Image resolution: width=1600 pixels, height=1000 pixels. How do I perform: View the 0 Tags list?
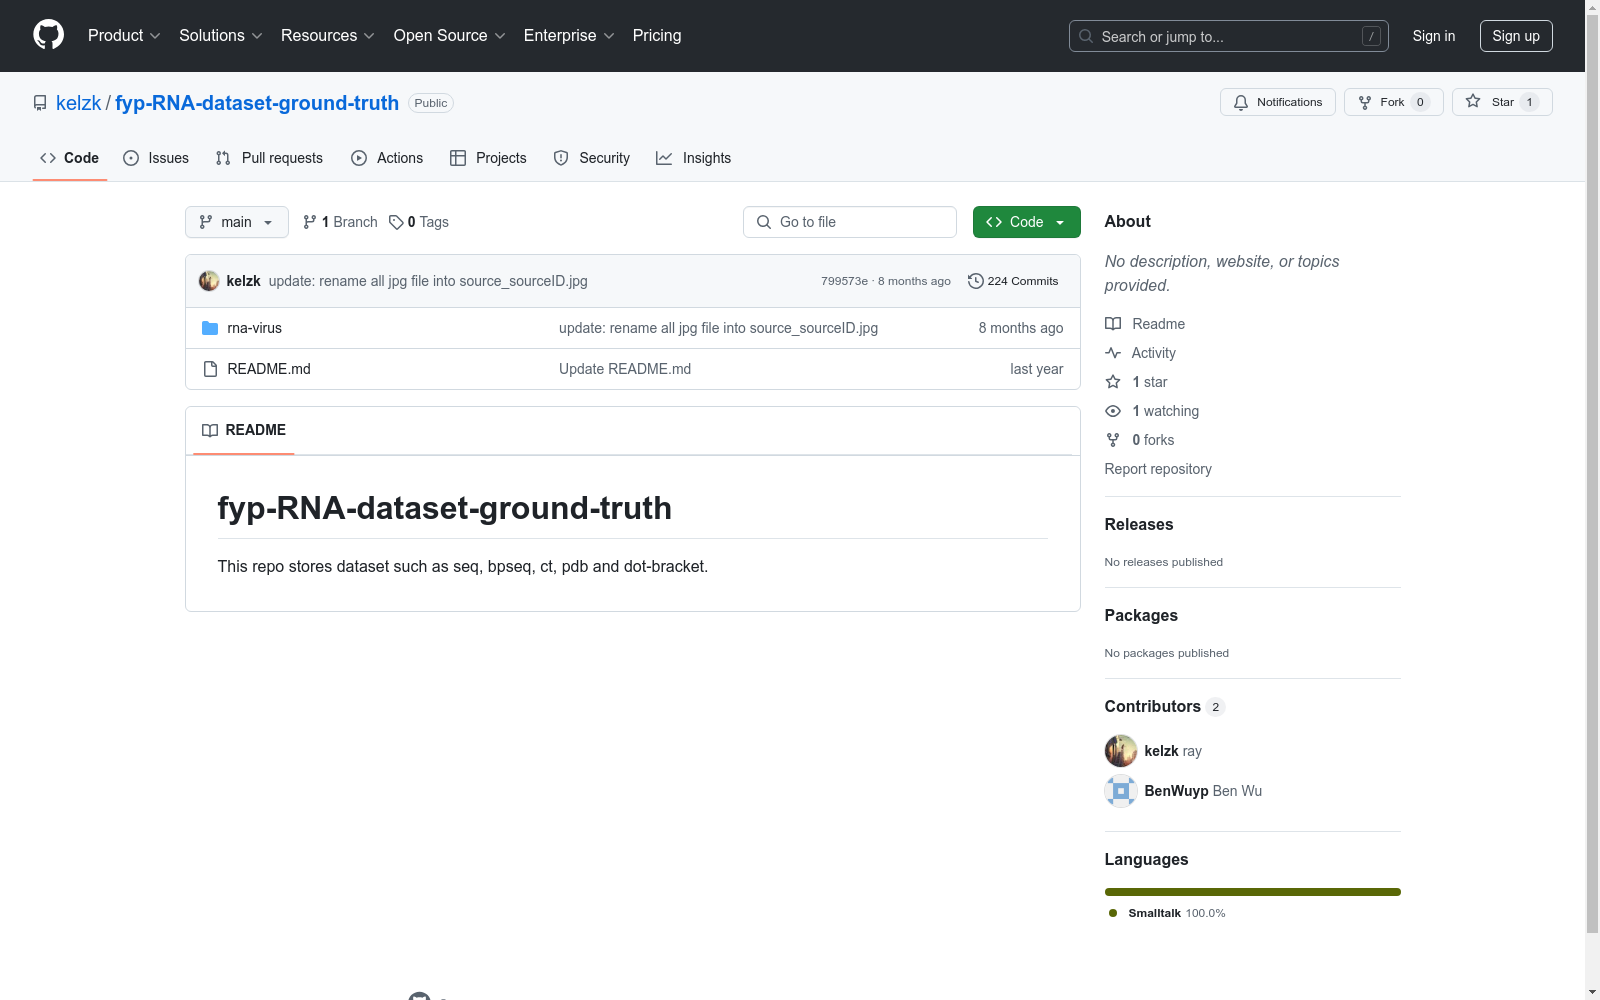419,222
